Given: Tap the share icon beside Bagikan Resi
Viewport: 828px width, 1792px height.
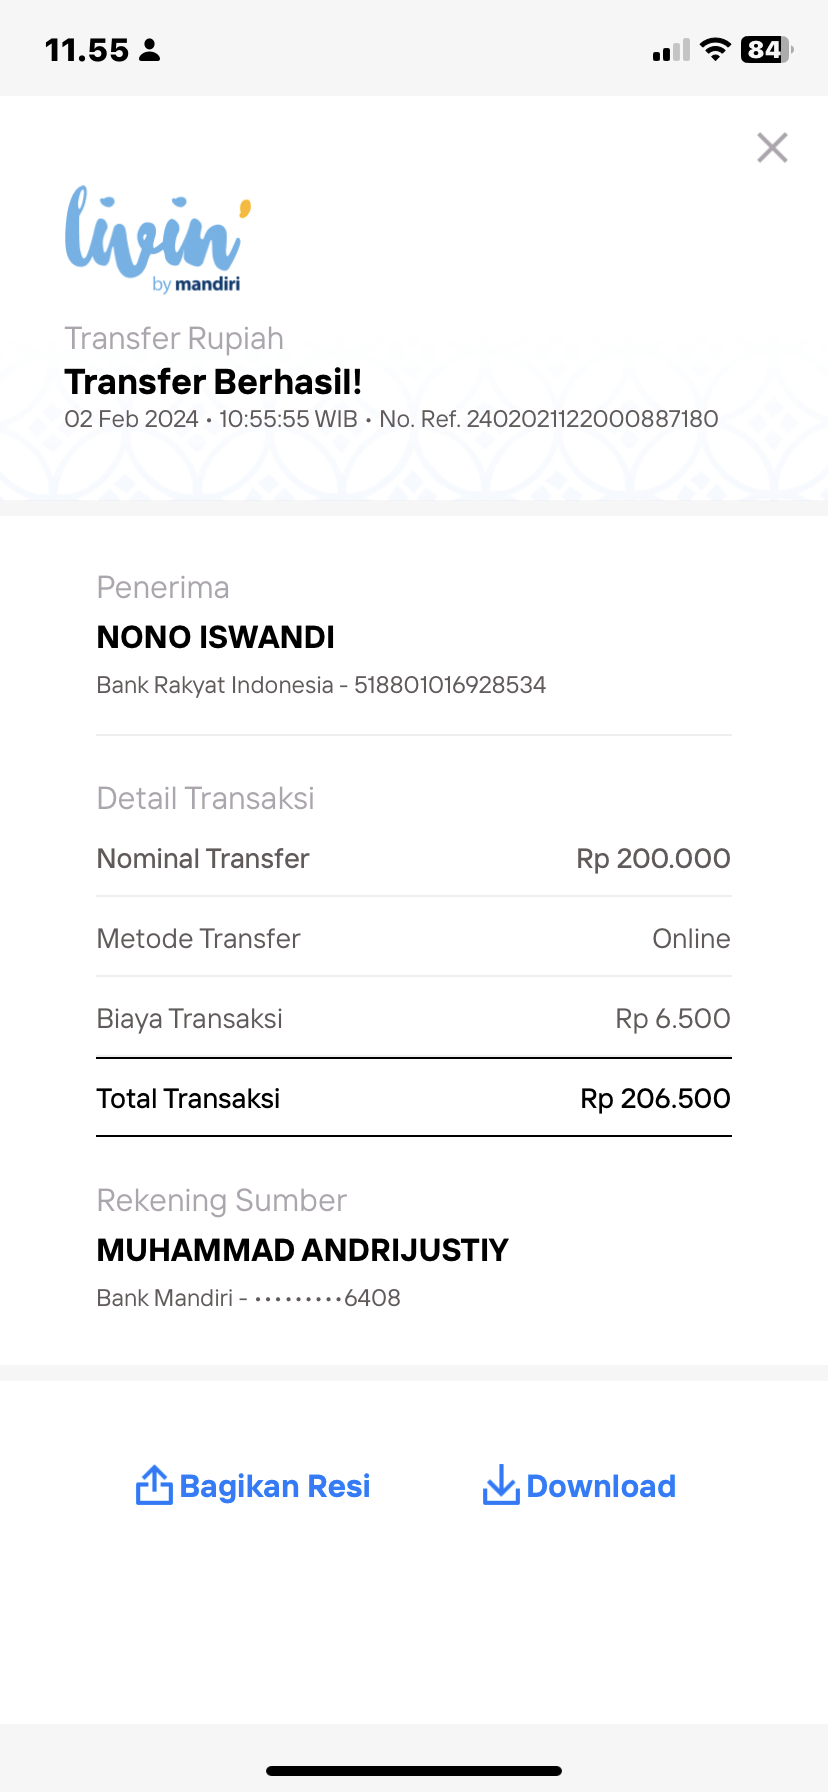Looking at the screenshot, I should point(154,1485).
